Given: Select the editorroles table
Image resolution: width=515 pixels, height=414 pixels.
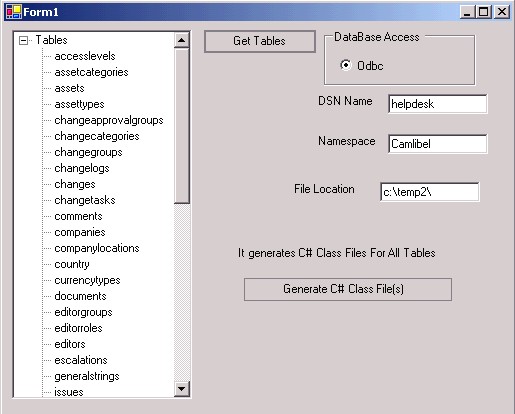Looking at the screenshot, I should 78,328.
